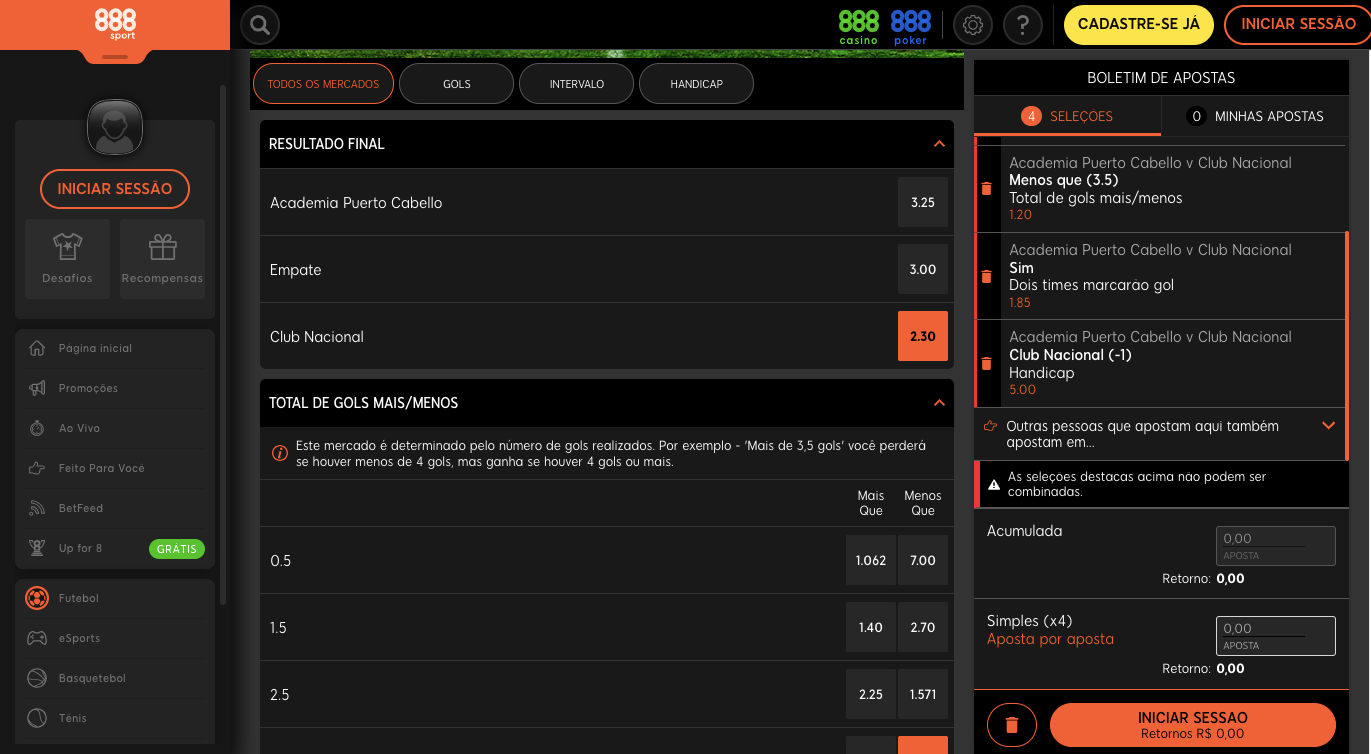Open the 888 poker logo link
Image resolution: width=1371 pixels, height=754 pixels.
tap(910, 27)
